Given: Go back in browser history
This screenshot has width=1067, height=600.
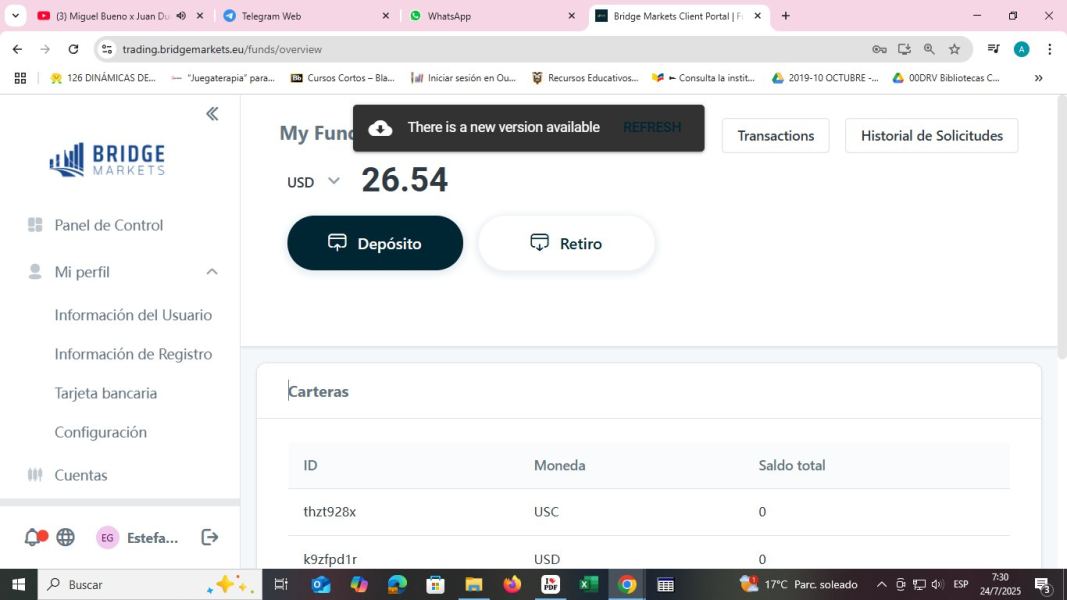Looking at the screenshot, I should tap(17, 49).
